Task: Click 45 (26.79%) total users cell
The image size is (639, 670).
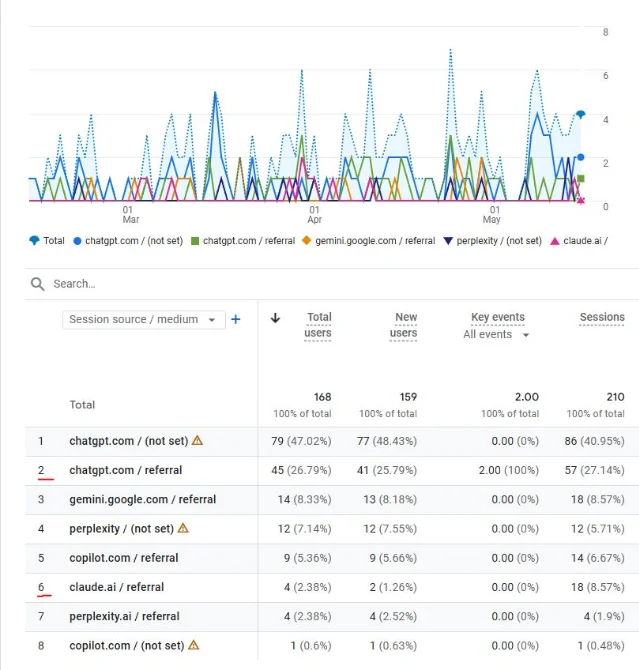Action: click(301, 470)
